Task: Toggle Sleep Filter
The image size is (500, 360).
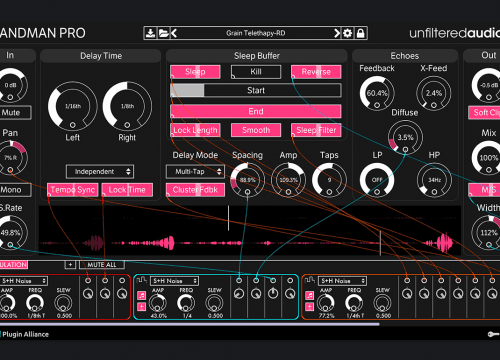Action: click(x=316, y=130)
